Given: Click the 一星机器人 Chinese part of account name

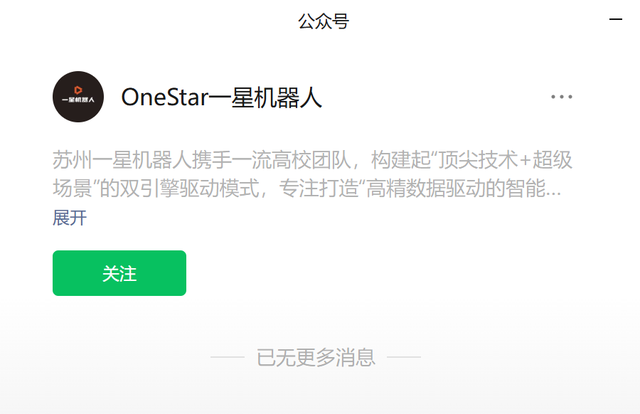Looking at the screenshot, I should (266, 98).
